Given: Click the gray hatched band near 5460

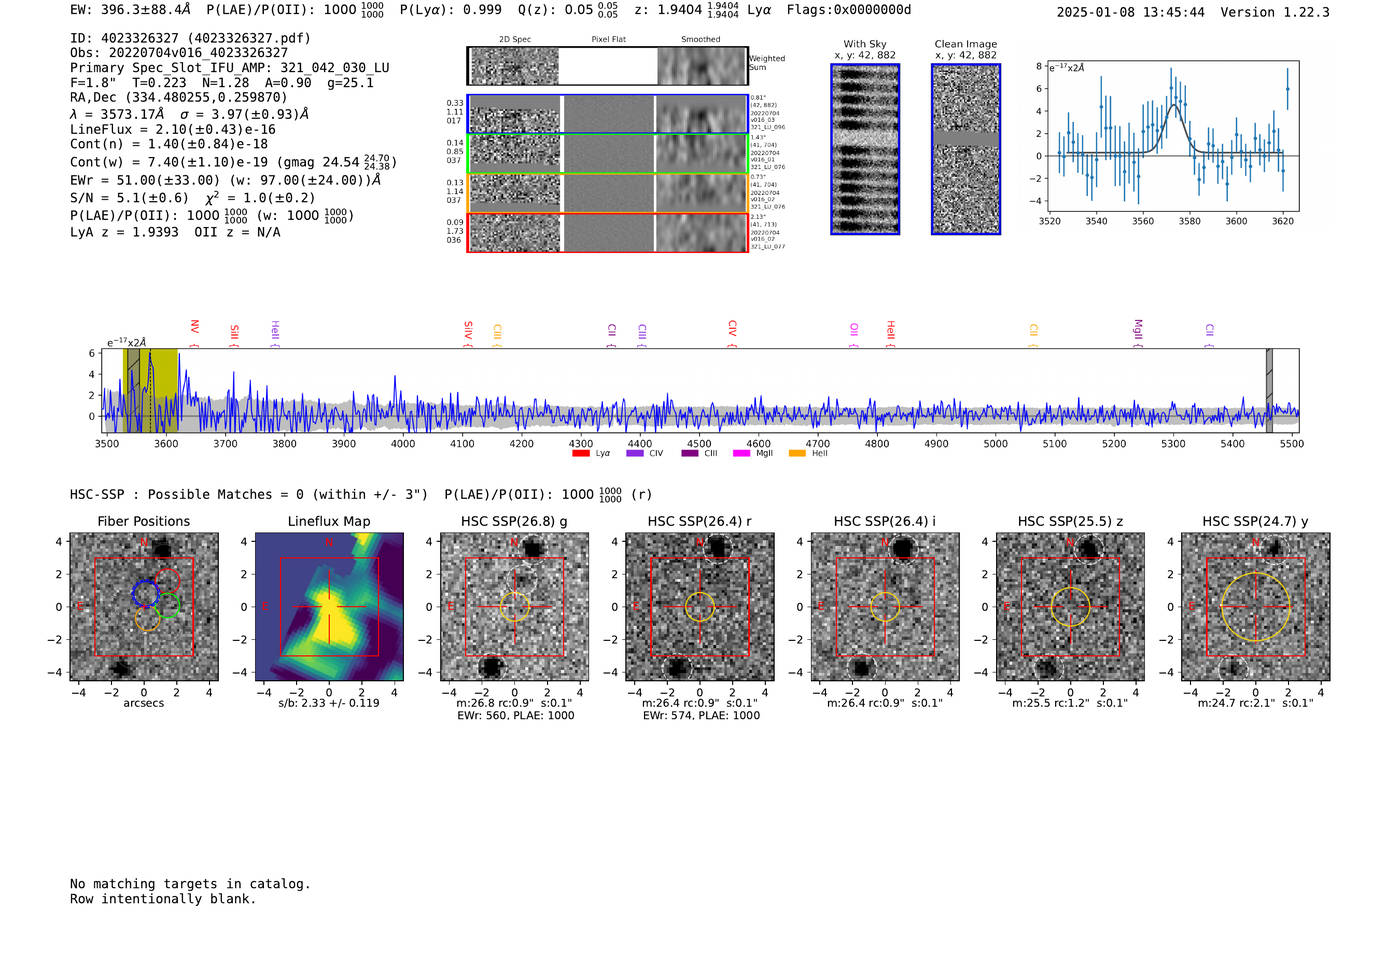Looking at the screenshot, I should click(1269, 390).
